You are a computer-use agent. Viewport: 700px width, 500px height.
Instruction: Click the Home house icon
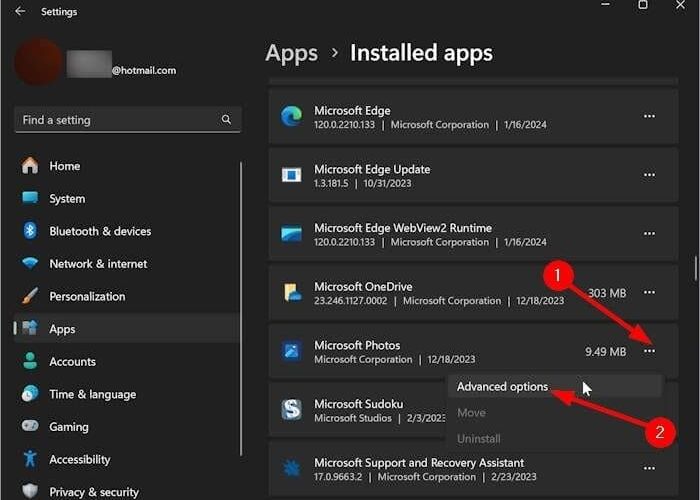point(30,166)
